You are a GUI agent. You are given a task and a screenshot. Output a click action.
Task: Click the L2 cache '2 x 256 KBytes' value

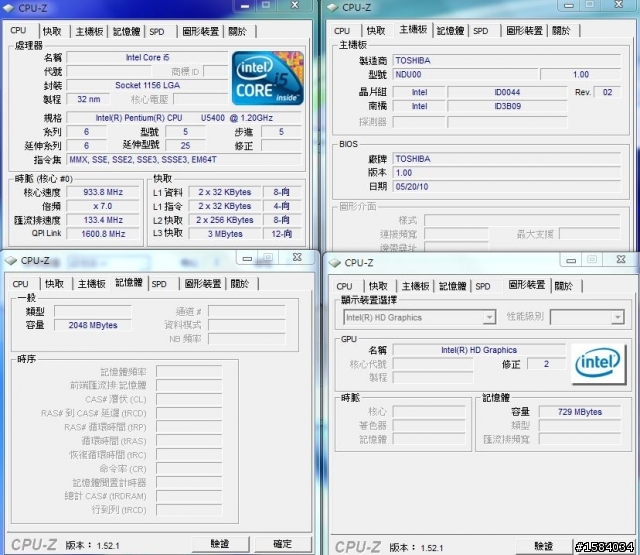click(x=225, y=220)
